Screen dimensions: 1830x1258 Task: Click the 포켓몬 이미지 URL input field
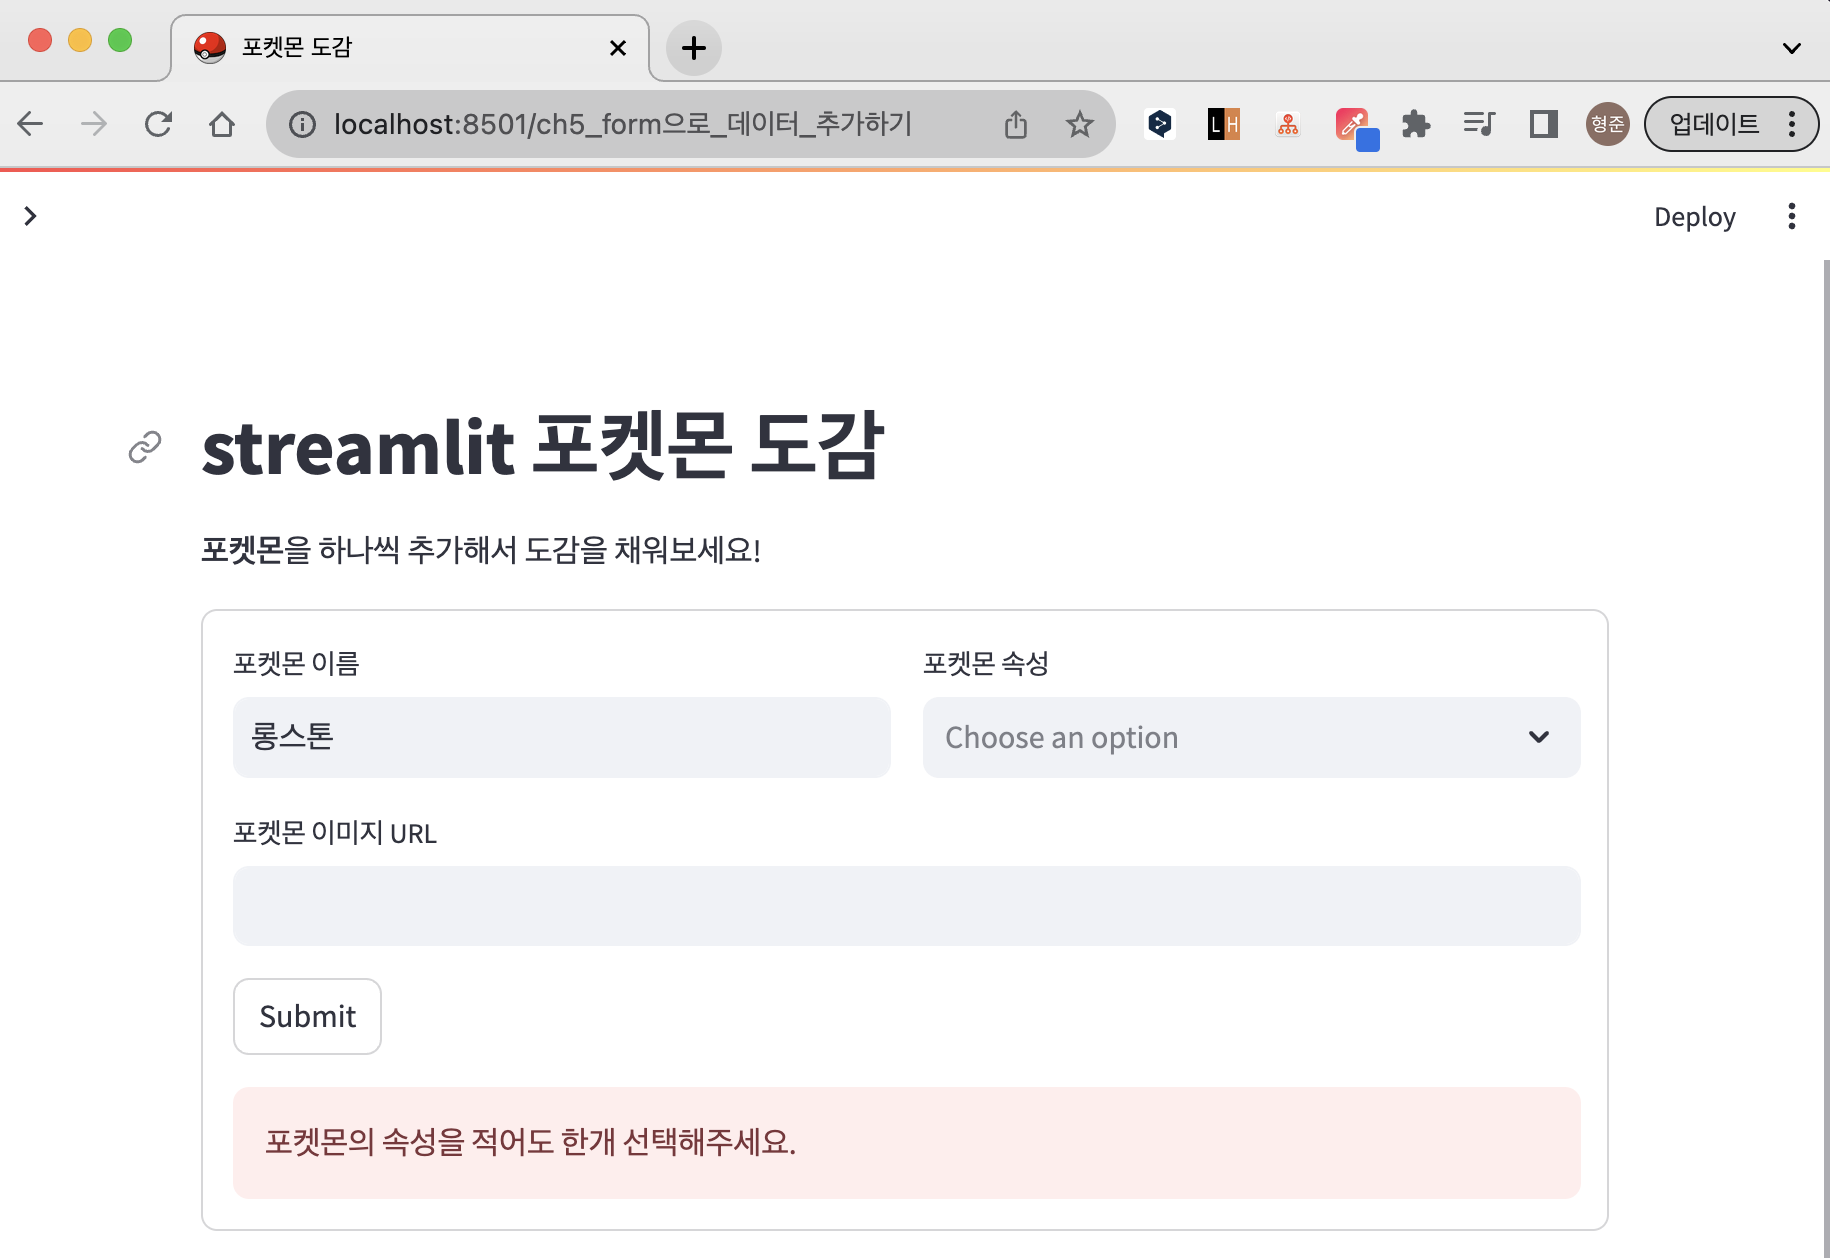(907, 906)
